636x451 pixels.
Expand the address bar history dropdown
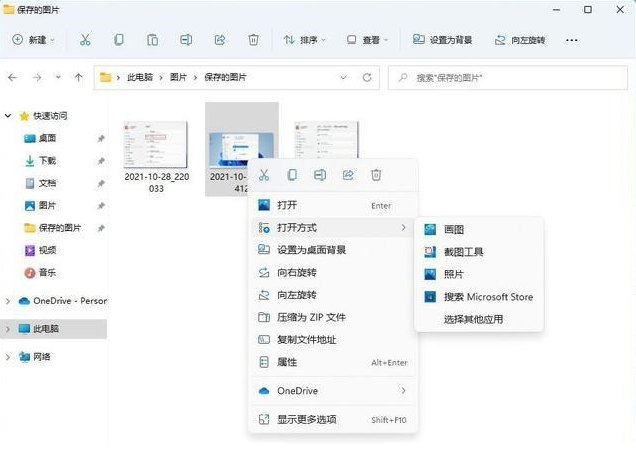[x=343, y=77]
